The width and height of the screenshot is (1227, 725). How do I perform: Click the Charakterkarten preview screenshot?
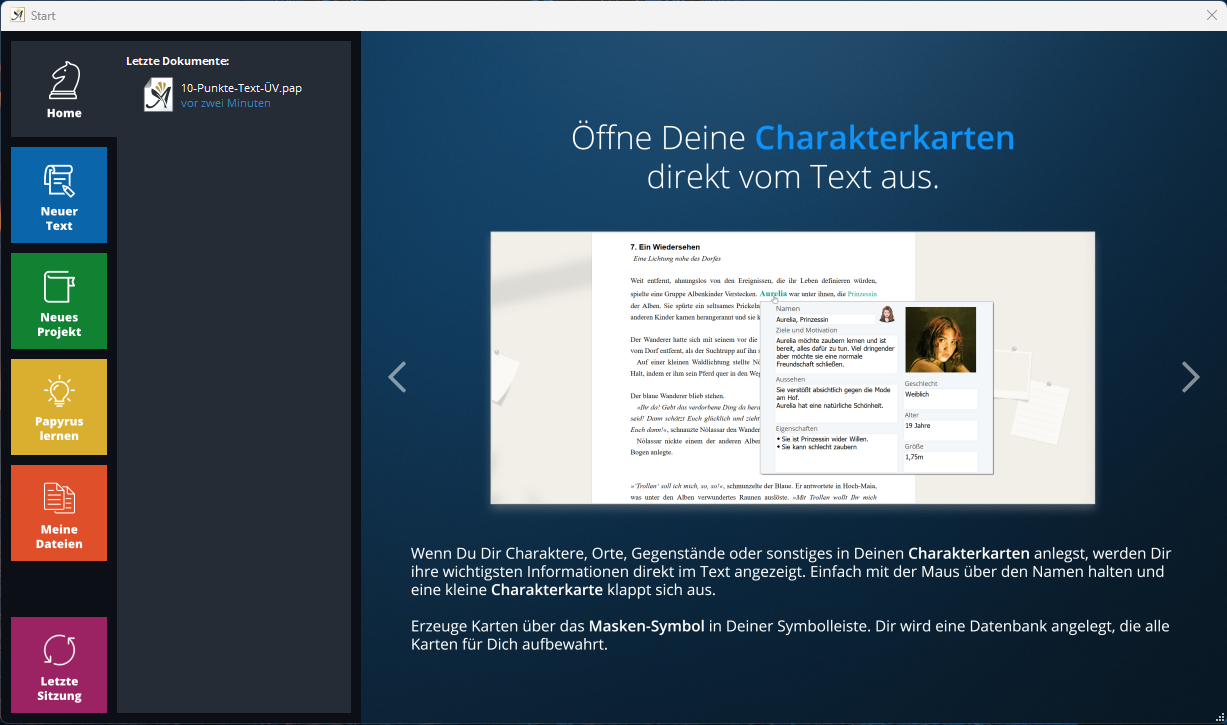tap(792, 368)
